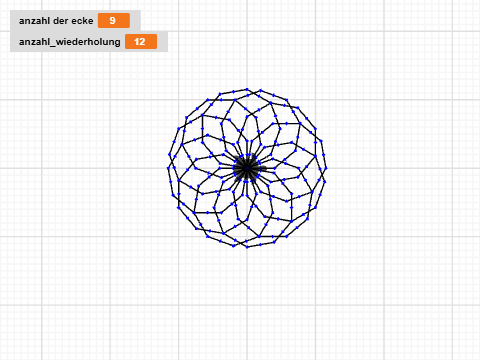Click the grey padding left of "anzahl der ecke"

tap(14, 21)
